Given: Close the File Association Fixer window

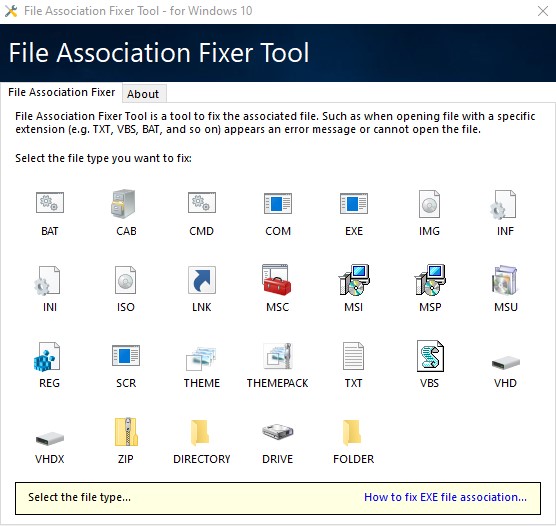Looking at the screenshot, I should tap(543, 11).
